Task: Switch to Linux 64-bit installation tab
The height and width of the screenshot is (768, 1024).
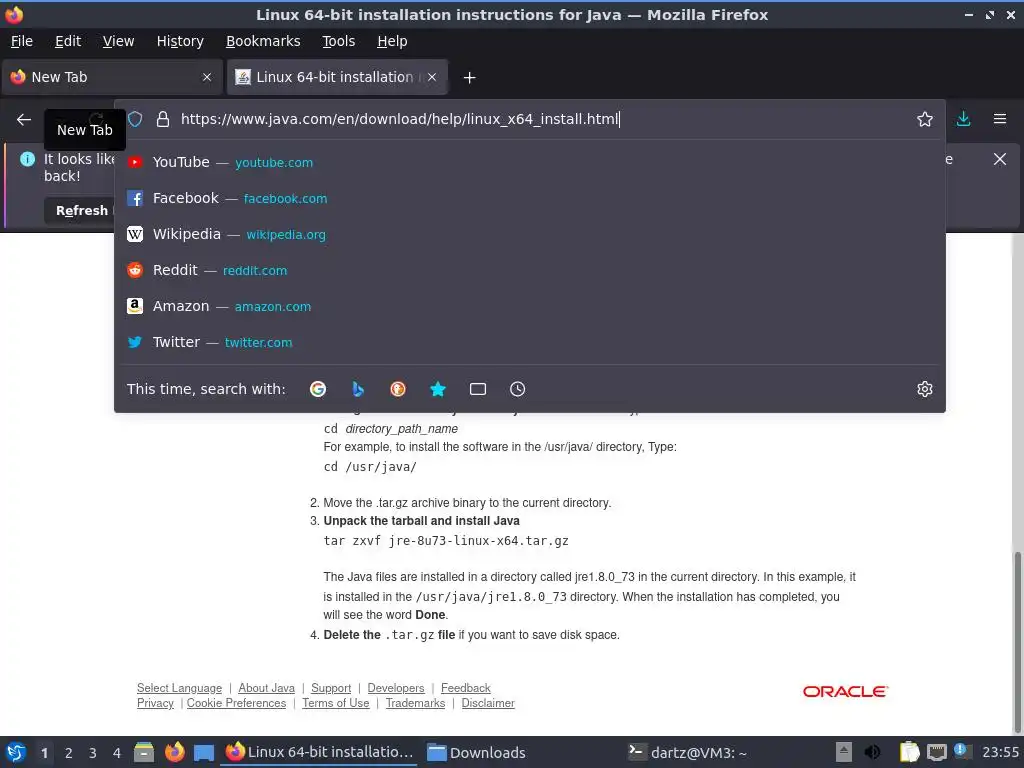Action: point(338,77)
